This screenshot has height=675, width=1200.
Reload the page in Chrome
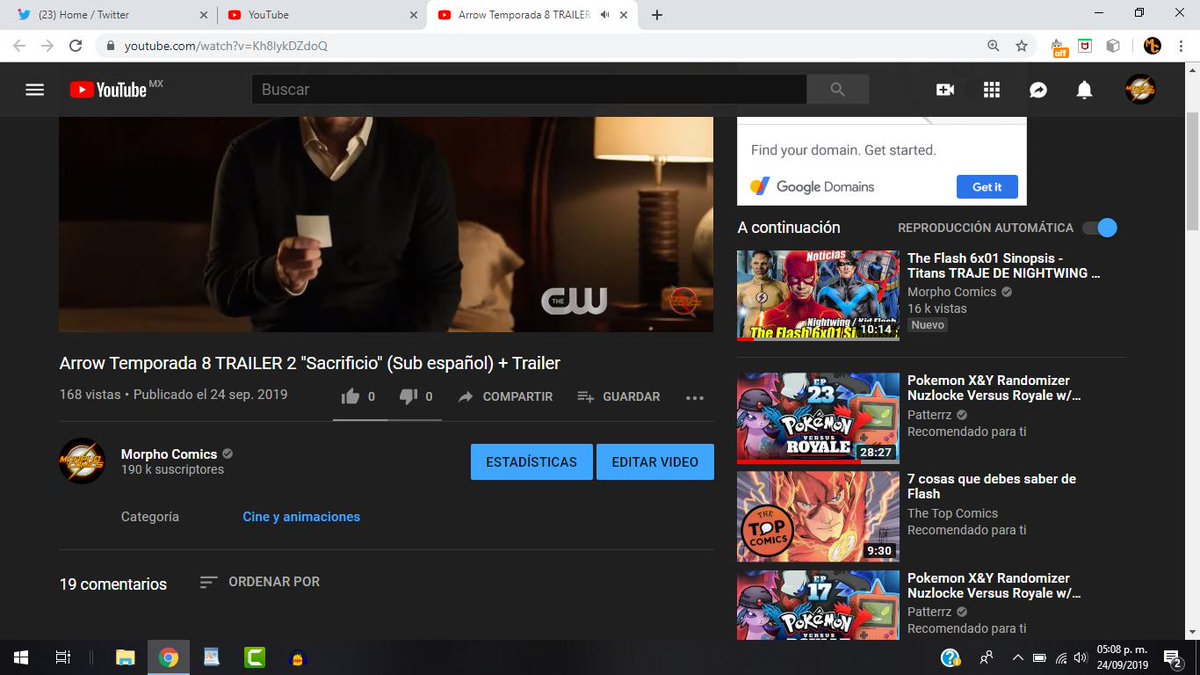pos(75,46)
